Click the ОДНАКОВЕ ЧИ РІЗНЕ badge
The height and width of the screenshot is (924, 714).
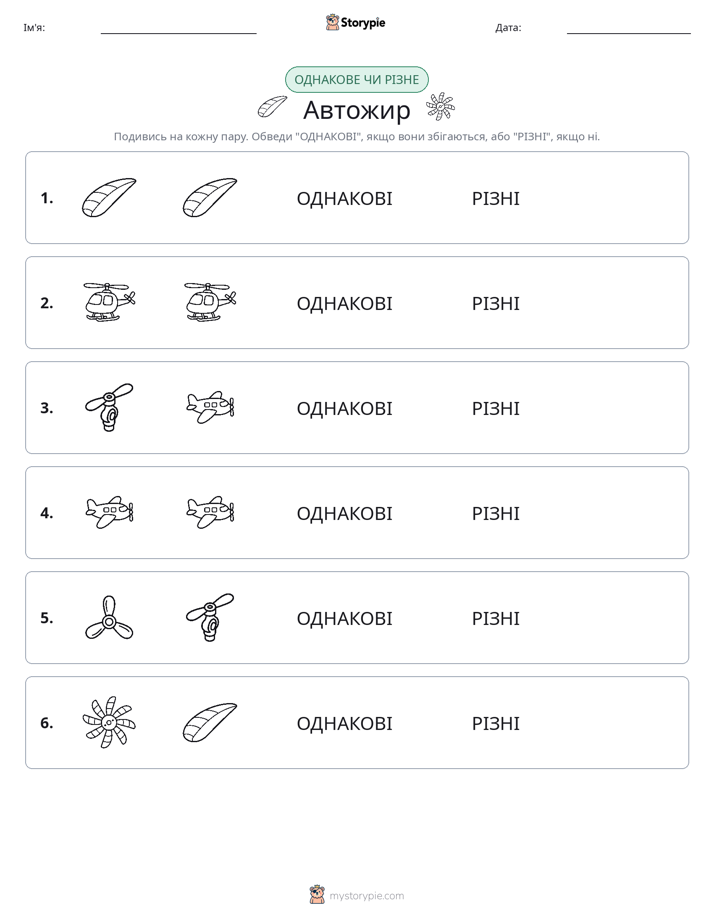click(356, 80)
